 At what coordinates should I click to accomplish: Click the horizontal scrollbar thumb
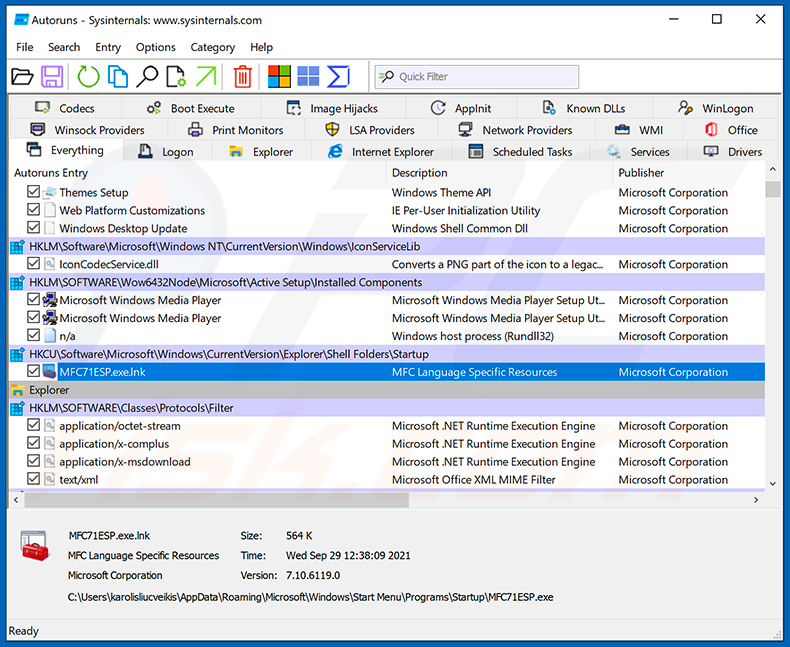(x=217, y=500)
